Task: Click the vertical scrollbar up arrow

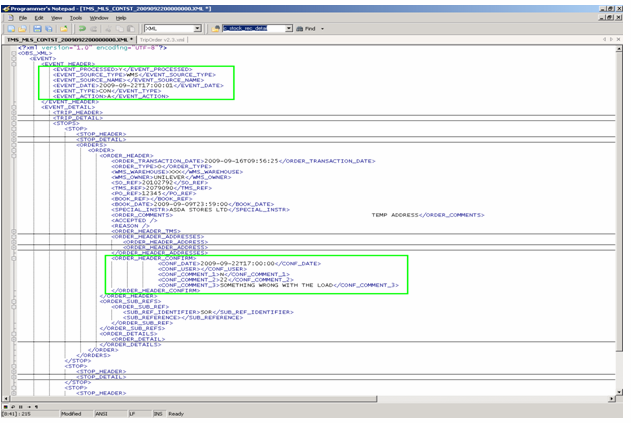Action: pyautogui.click(x=619, y=49)
